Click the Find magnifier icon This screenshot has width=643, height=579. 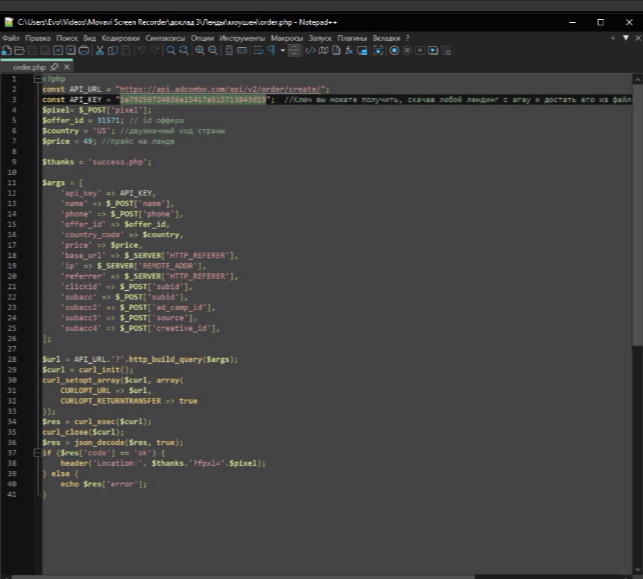click(x=169, y=50)
